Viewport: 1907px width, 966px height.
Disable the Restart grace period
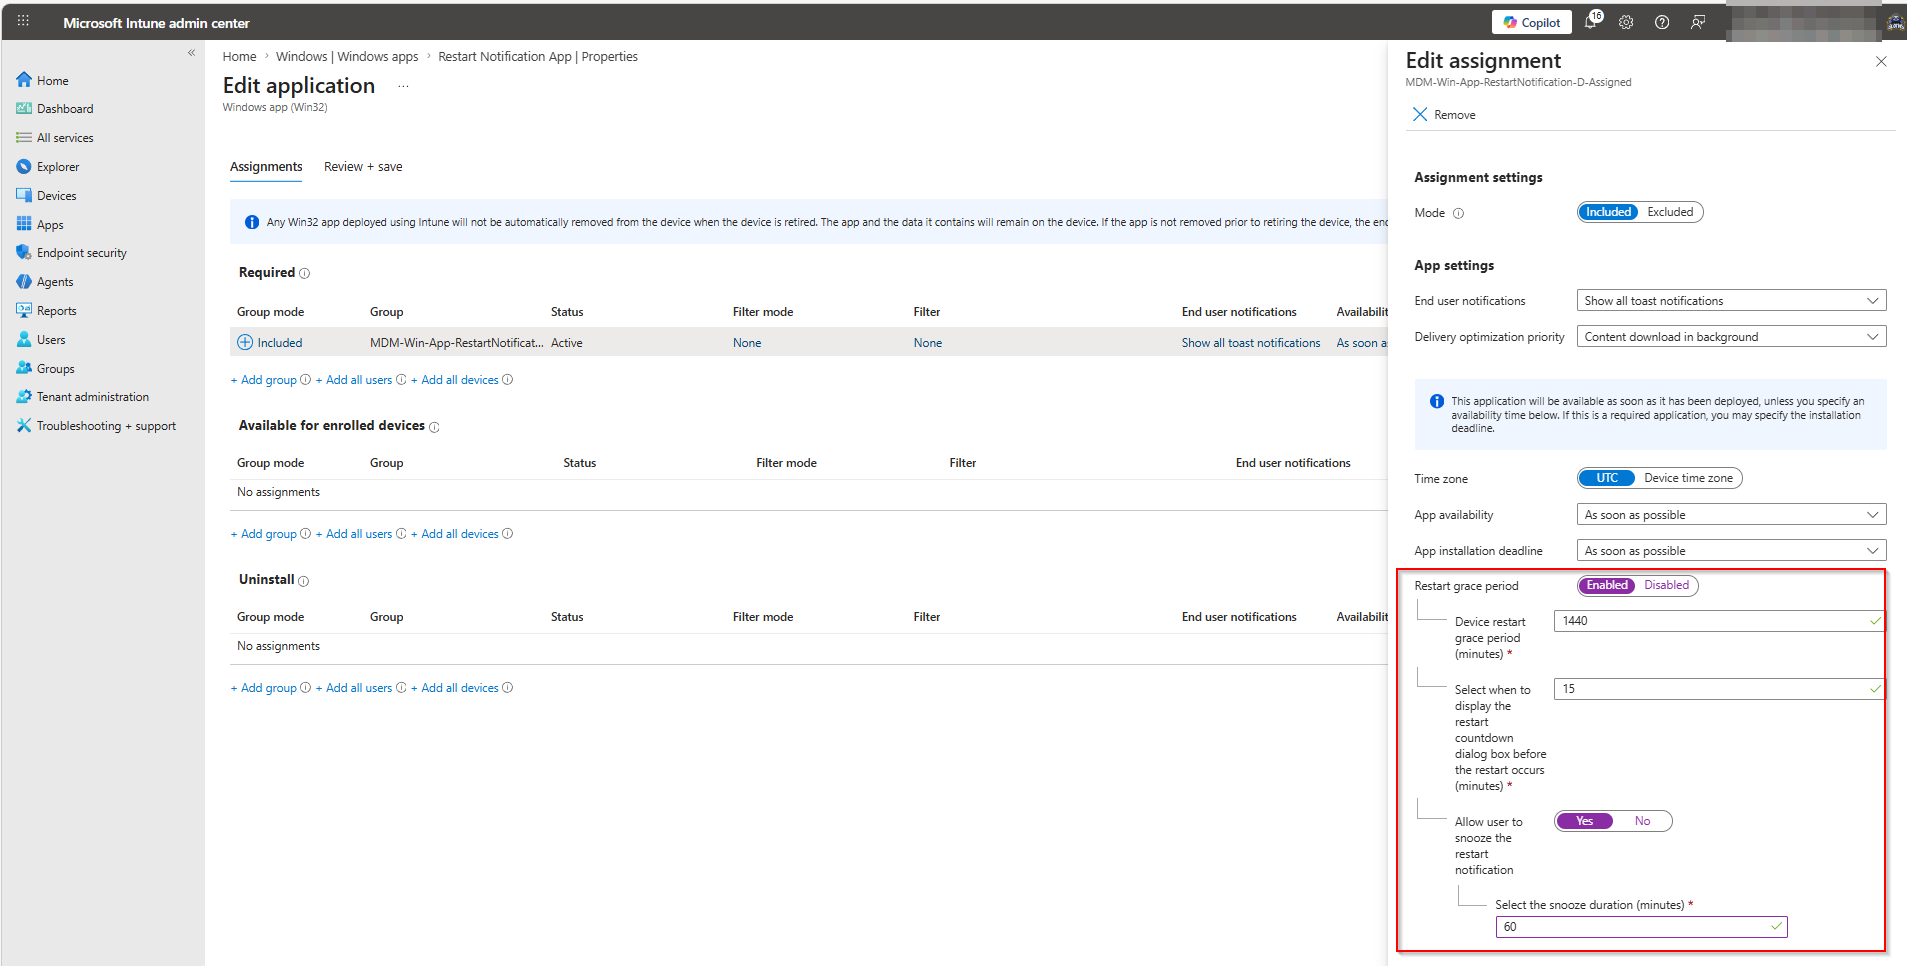pos(1665,585)
